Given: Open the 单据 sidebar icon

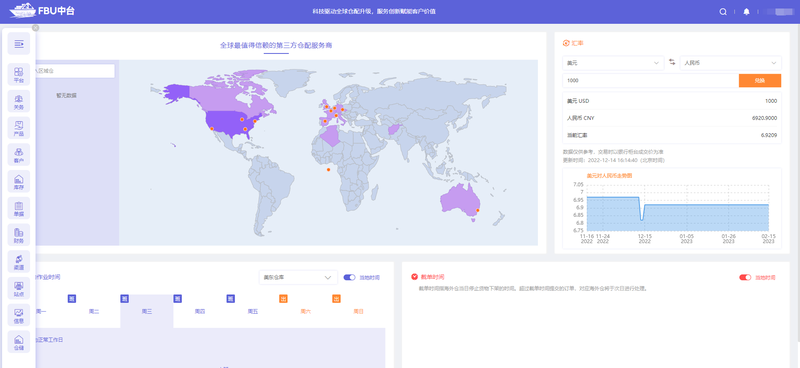Looking at the screenshot, I should click(x=19, y=208).
